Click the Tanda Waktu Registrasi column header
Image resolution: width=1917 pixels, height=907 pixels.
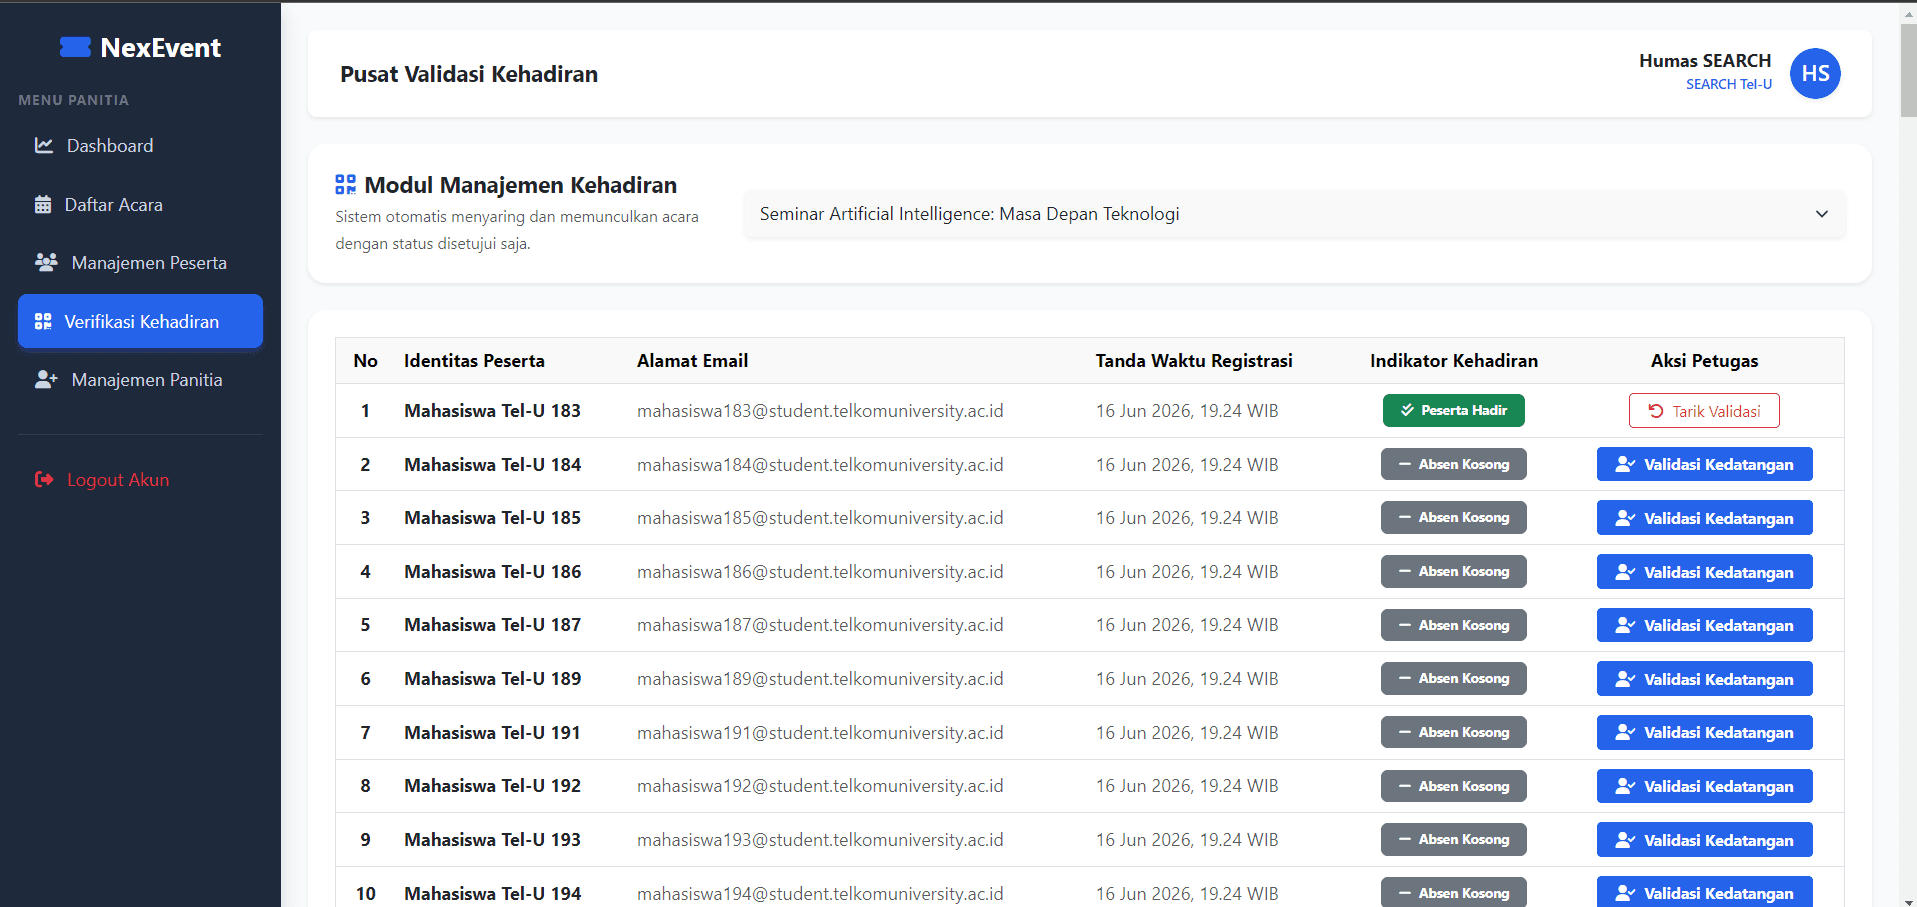coord(1194,361)
